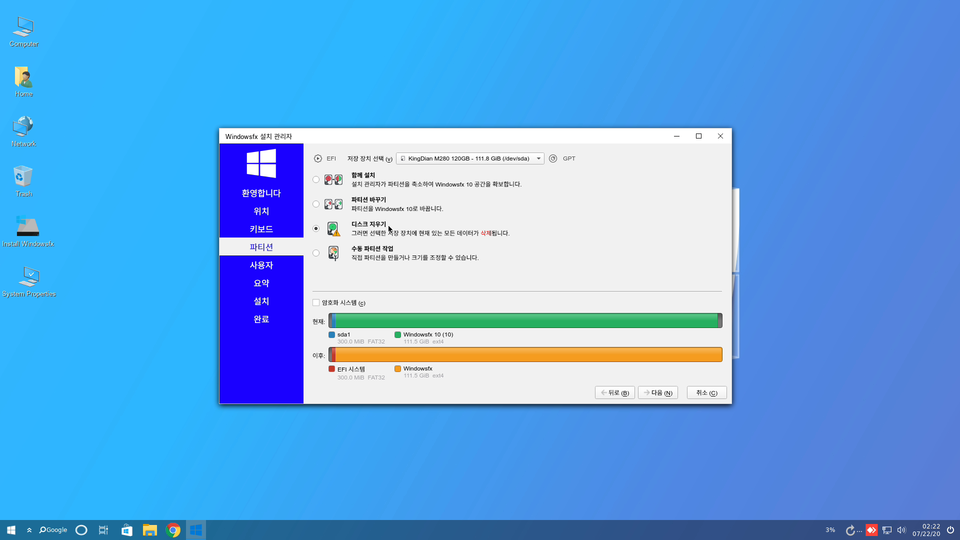
Task: Select the 파티션 바꾸기 radio option
Action: click(316, 204)
